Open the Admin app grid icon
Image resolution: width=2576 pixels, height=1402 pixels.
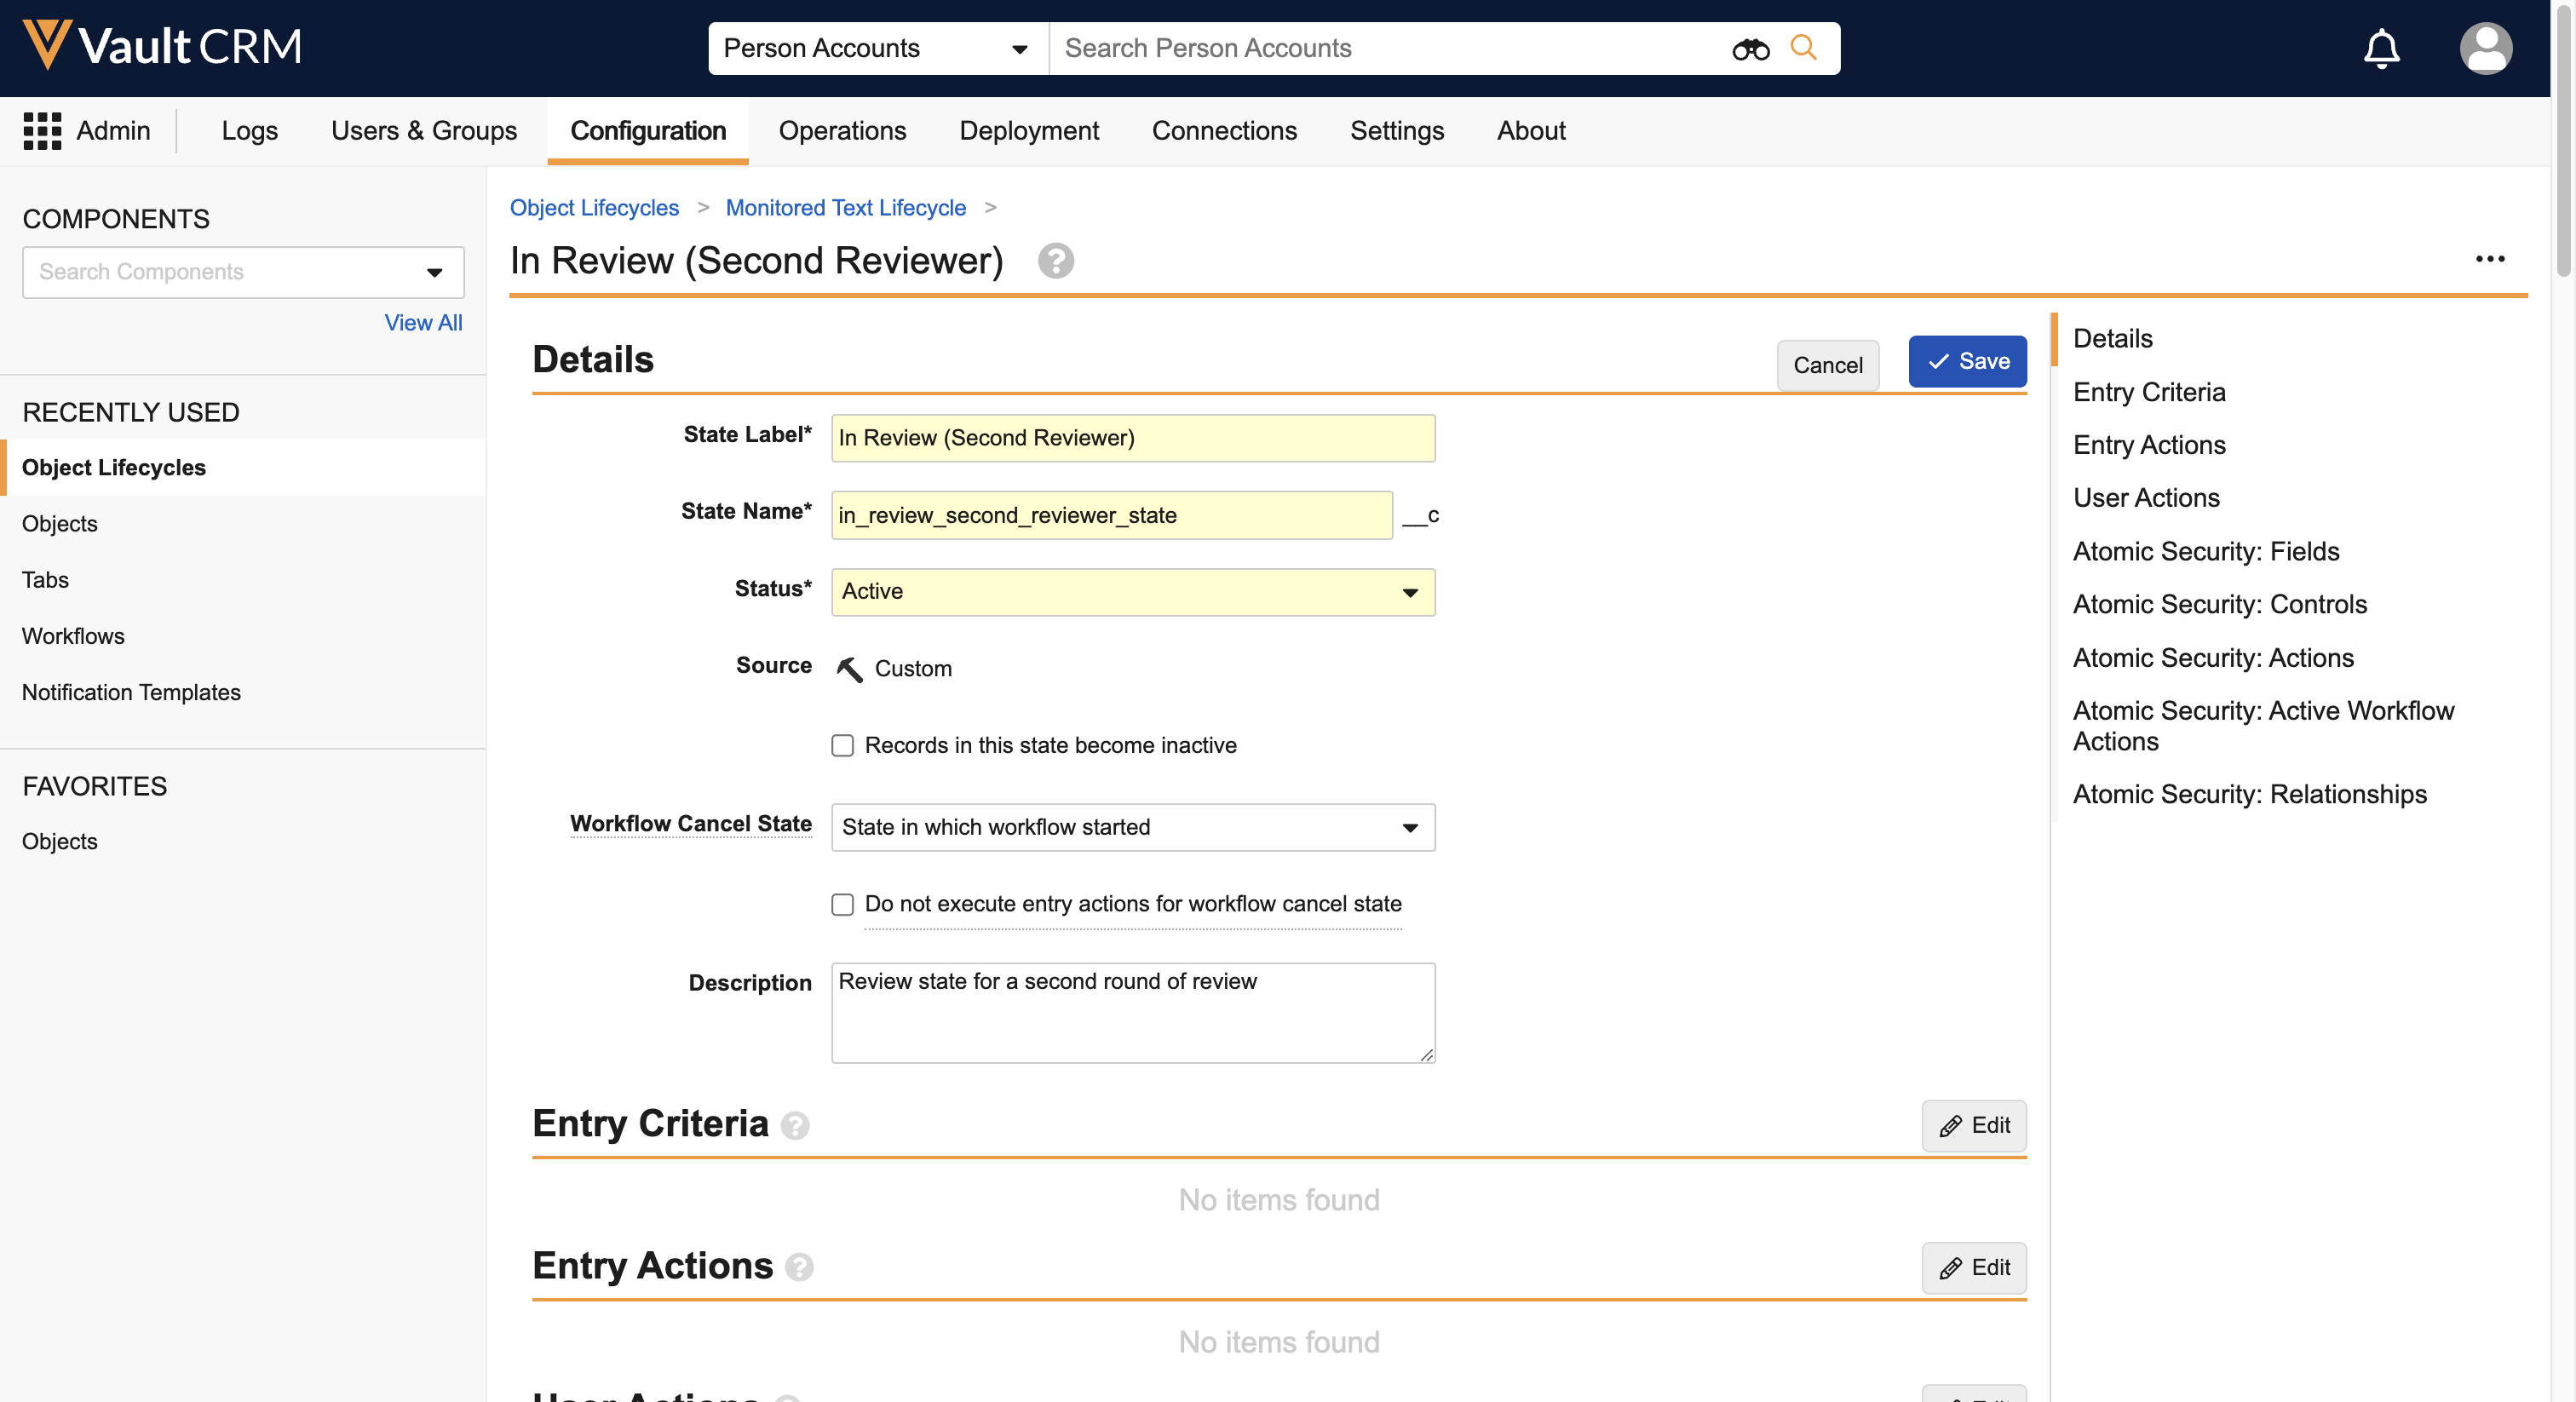tap(42, 131)
